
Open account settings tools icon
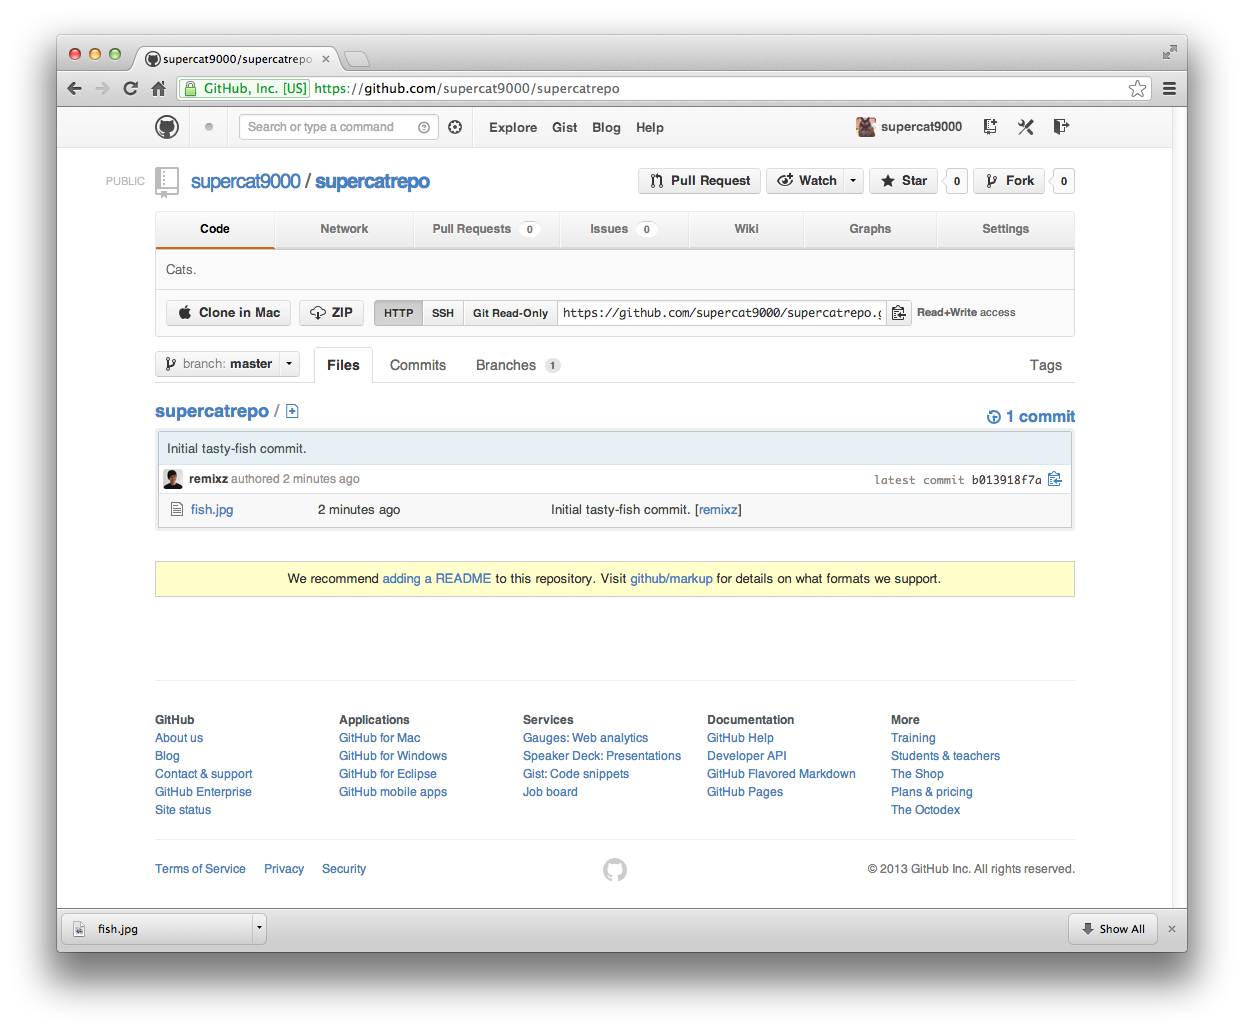coord(1025,126)
